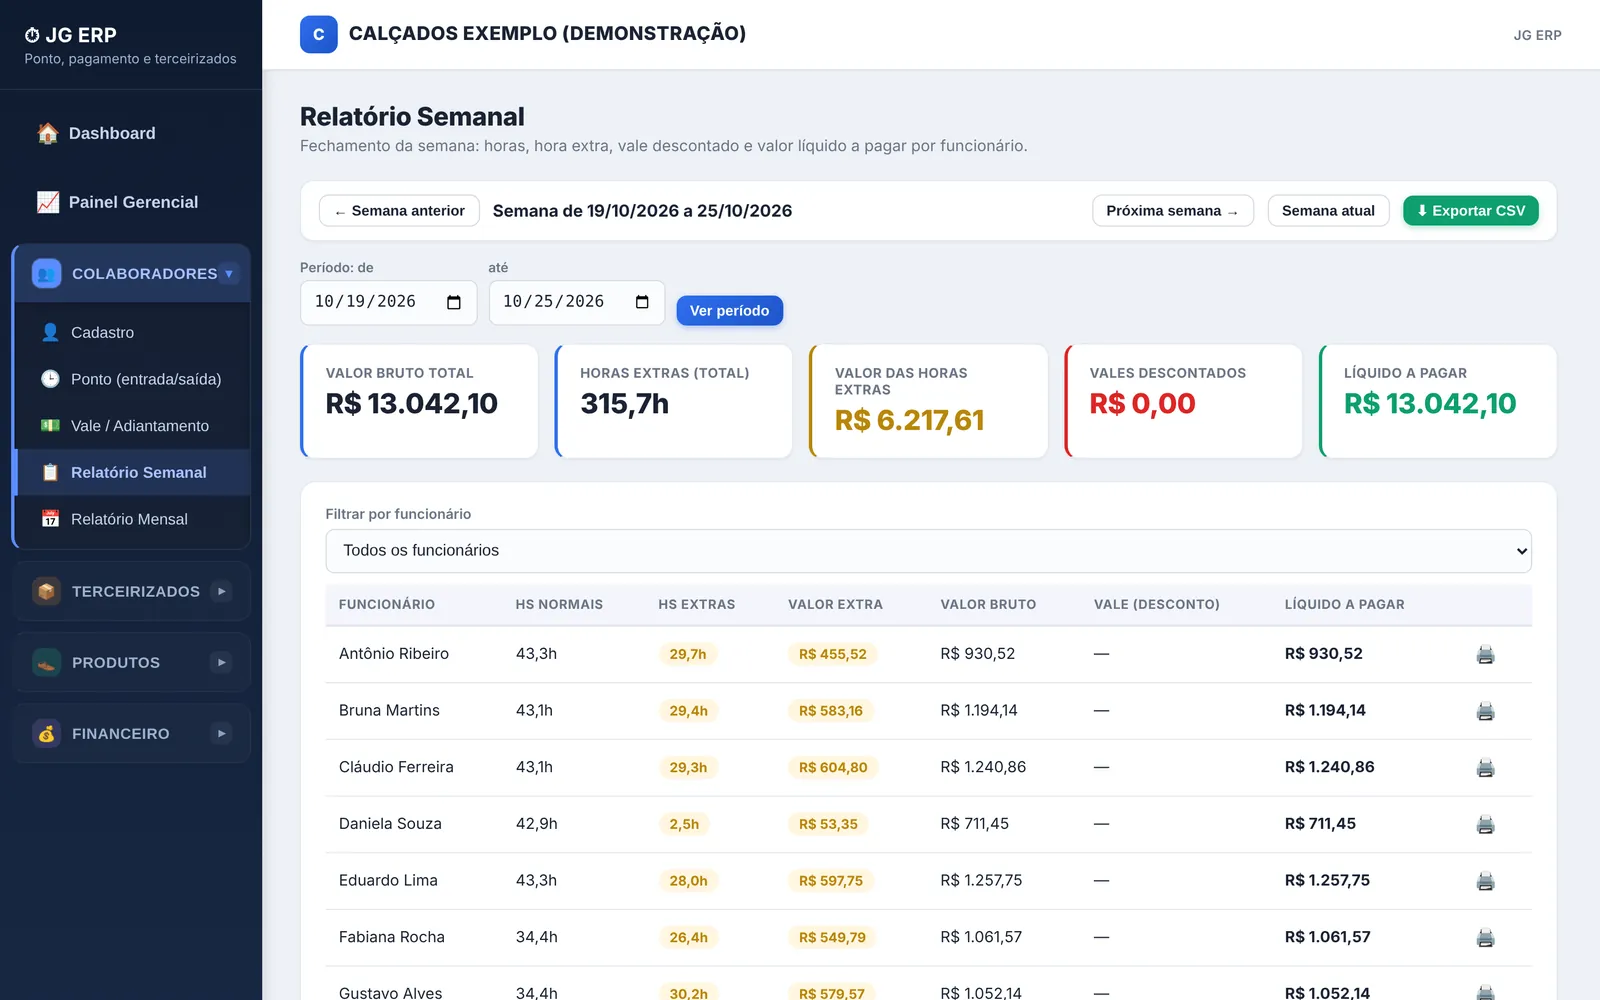The height and width of the screenshot is (1000, 1600).
Task: Open Vale / Adiantamento page
Action: point(133,426)
